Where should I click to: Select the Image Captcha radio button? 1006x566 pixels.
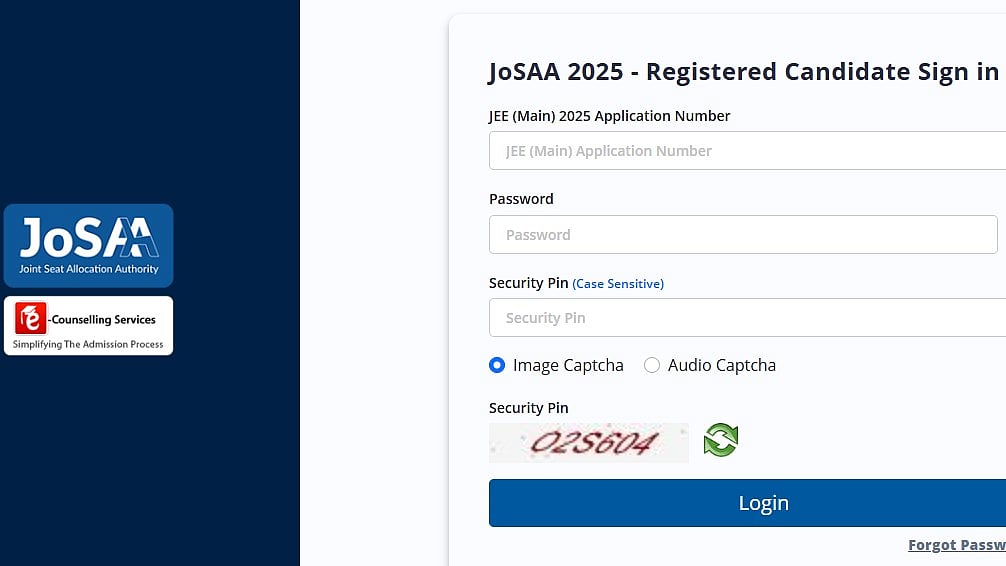(497, 365)
